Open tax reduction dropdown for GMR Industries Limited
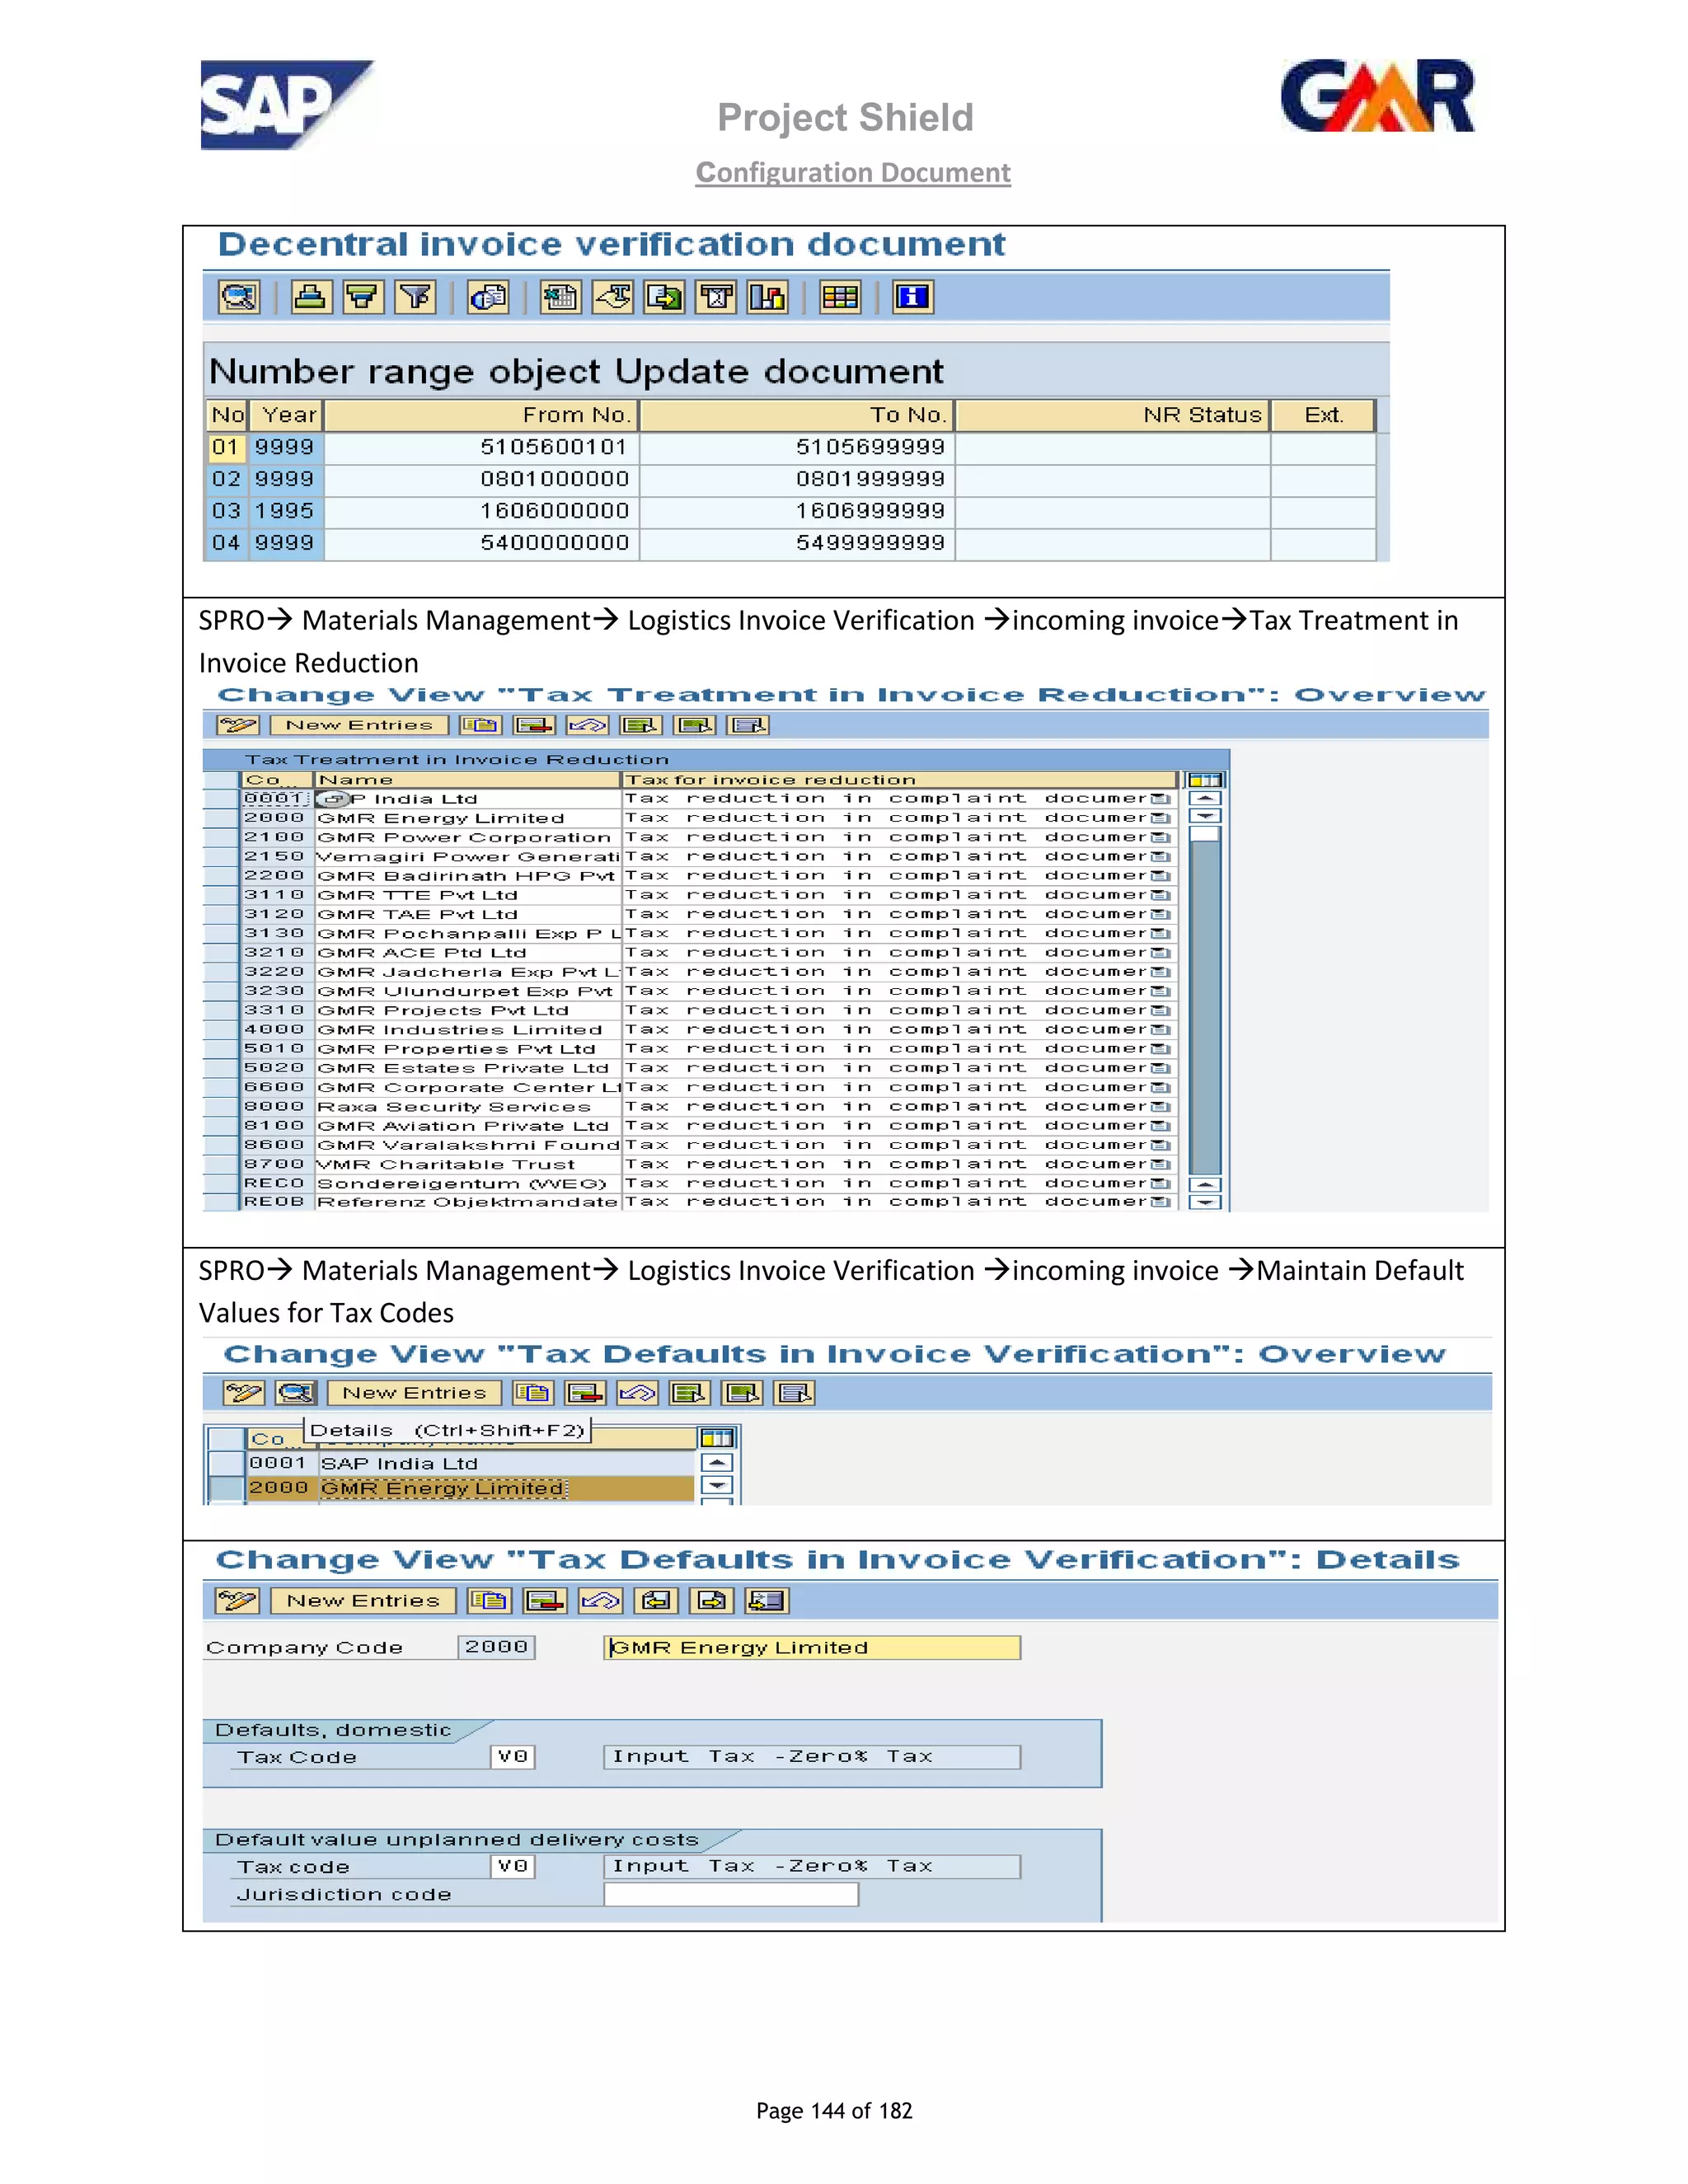The image size is (1688, 2184). click(1160, 1030)
